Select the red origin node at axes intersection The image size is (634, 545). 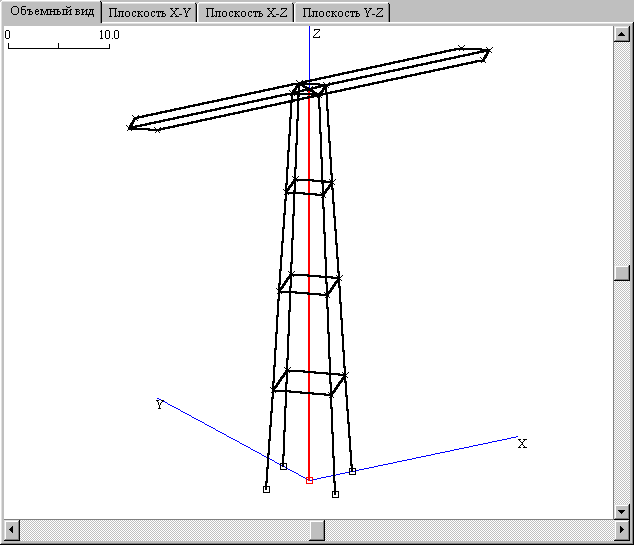click(309, 480)
